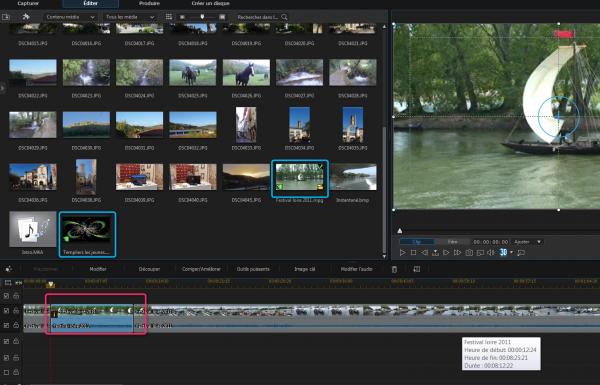Image resolution: width=600 pixels, height=385 pixels.
Task: Disable the top empty timeline track checkbox
Action: pos(6,296)
